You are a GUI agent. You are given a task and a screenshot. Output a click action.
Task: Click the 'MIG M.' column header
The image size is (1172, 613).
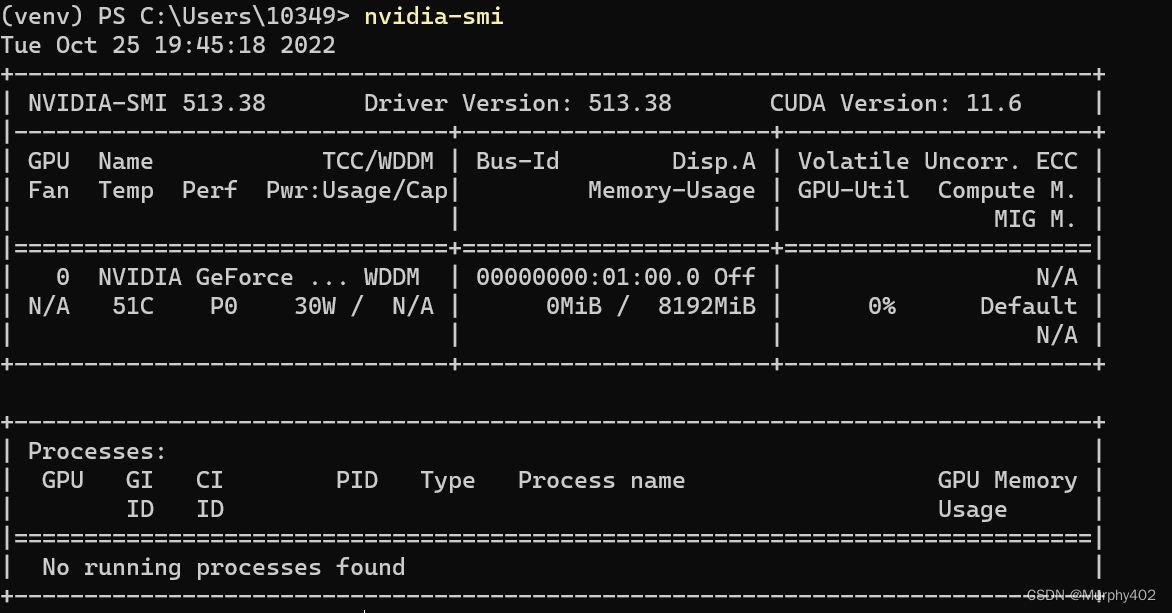click(x=1035, y=219)
